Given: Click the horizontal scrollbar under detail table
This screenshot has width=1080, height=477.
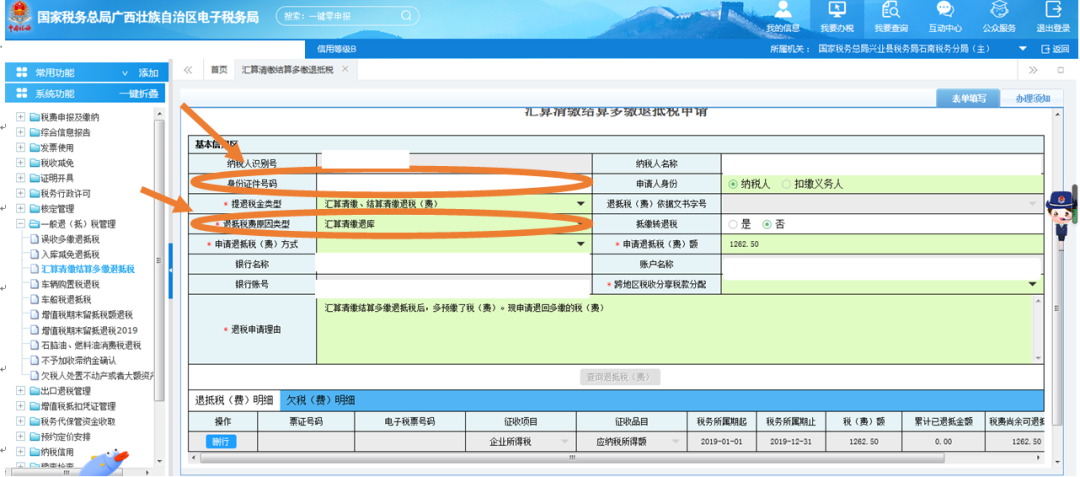Looking at the screenshot, I should [572, 456].
